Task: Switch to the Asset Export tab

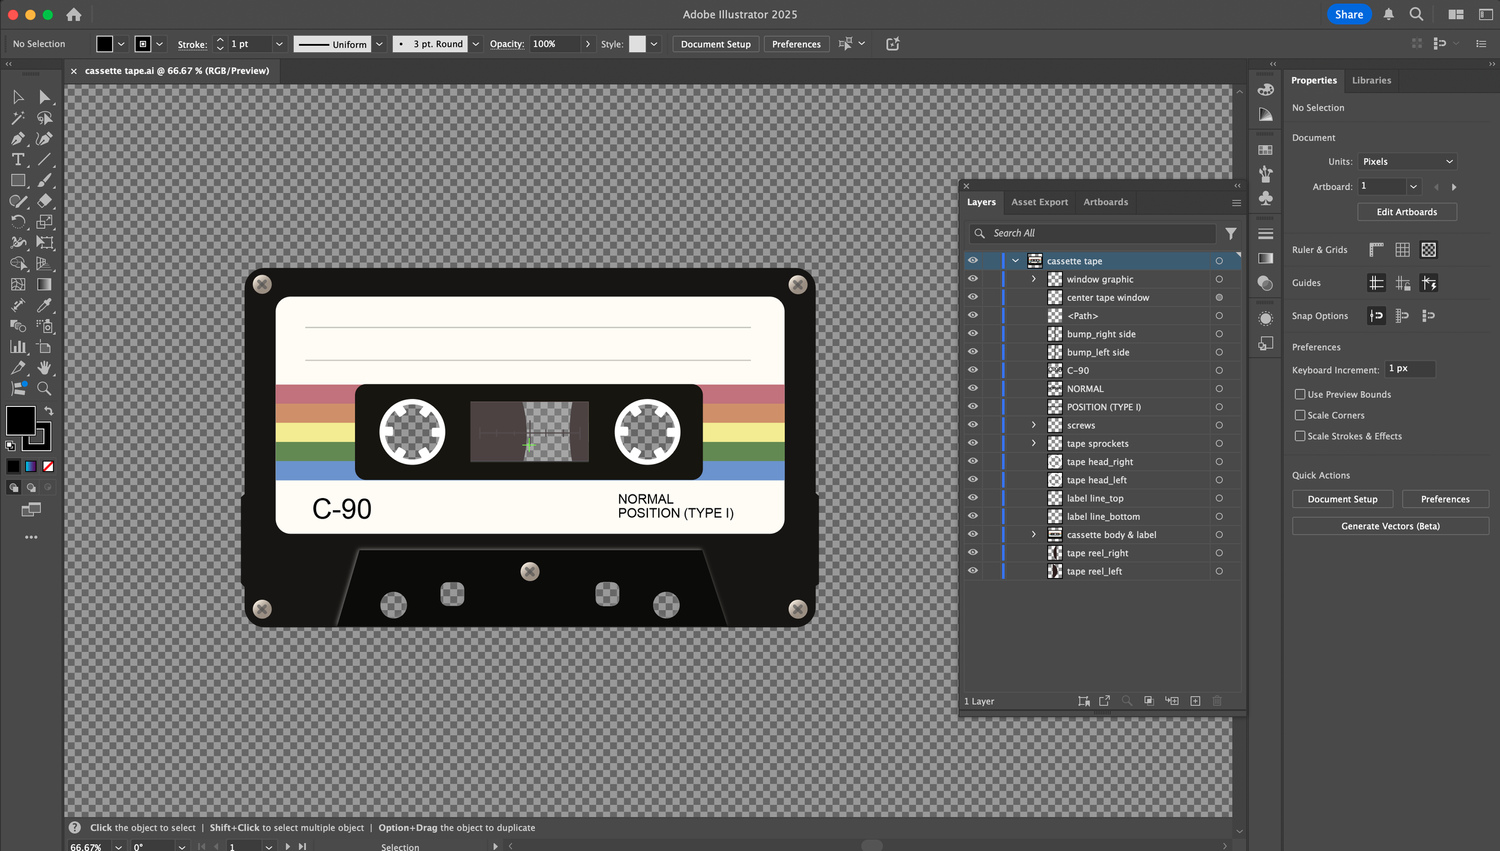Action: click(1039, 202)
